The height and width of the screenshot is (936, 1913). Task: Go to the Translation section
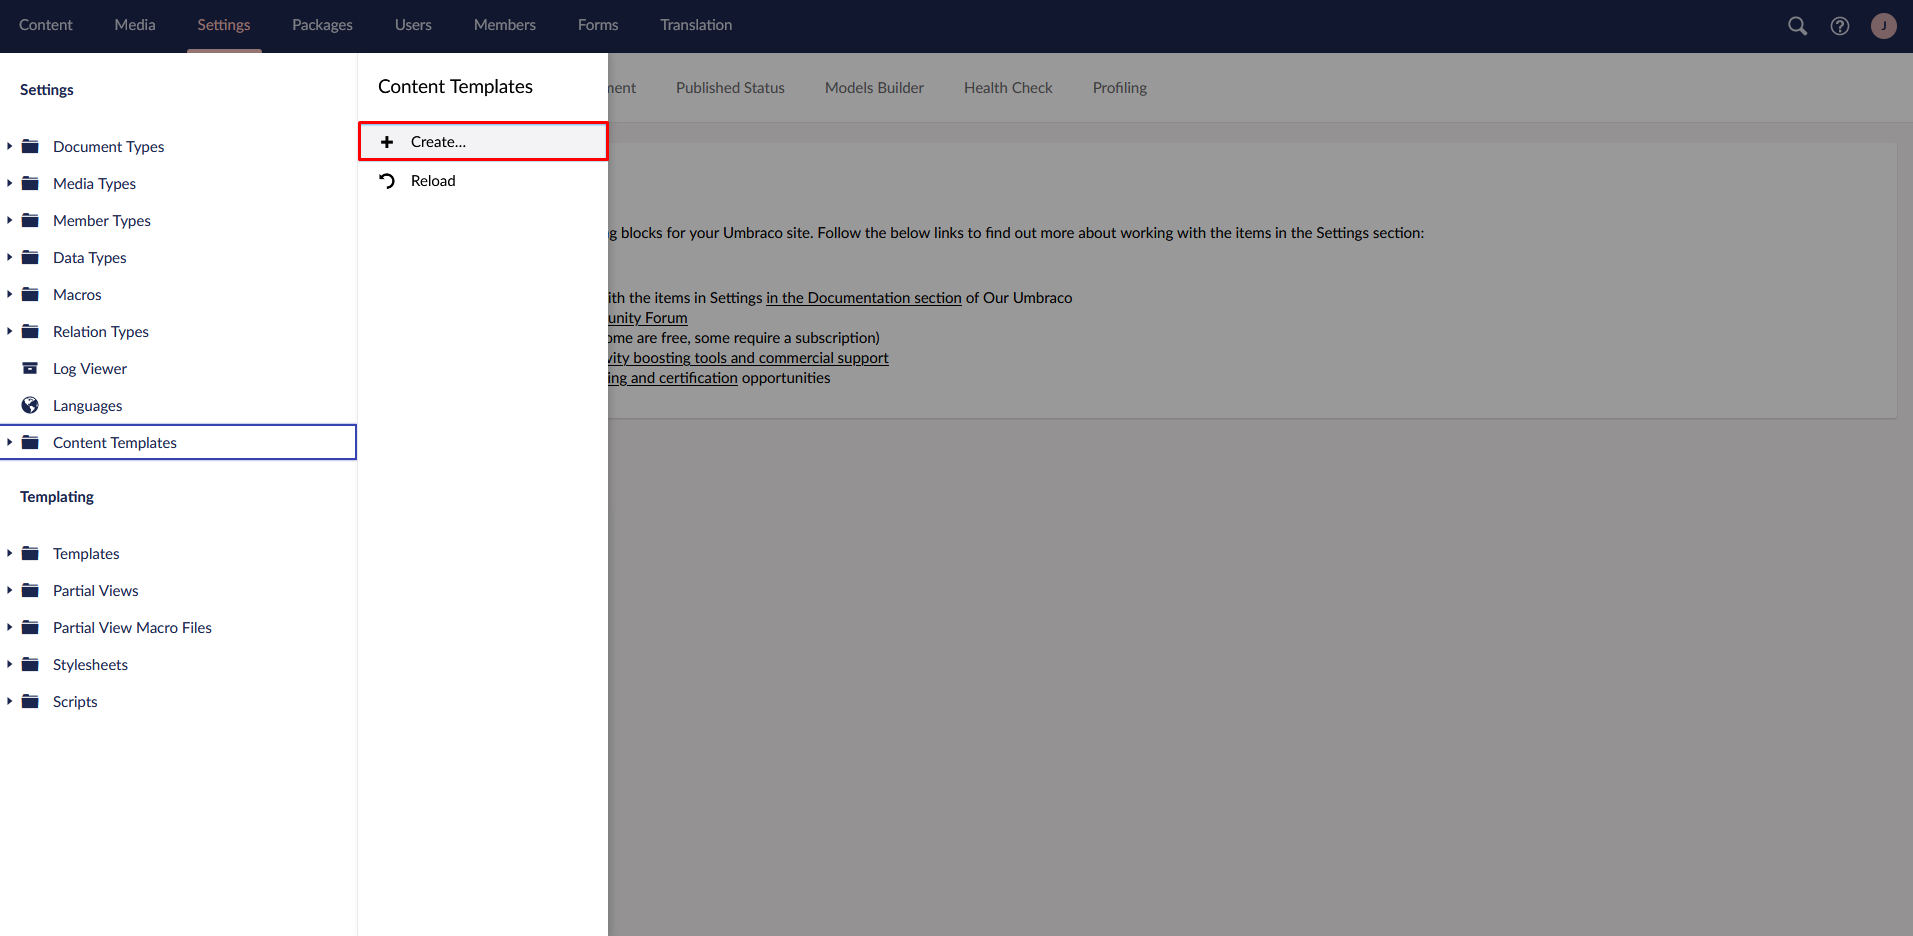(x=696, y=25)
